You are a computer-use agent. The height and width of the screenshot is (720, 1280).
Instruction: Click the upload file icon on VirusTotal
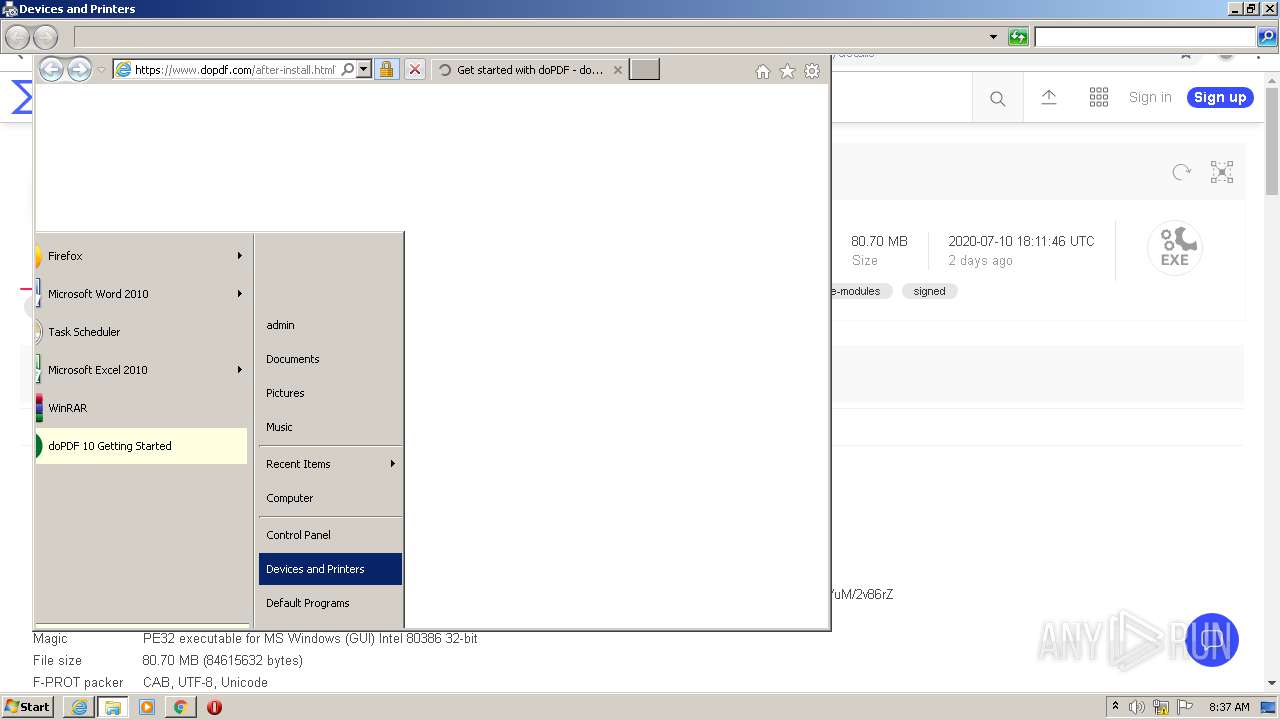[x=1049, y=97]
